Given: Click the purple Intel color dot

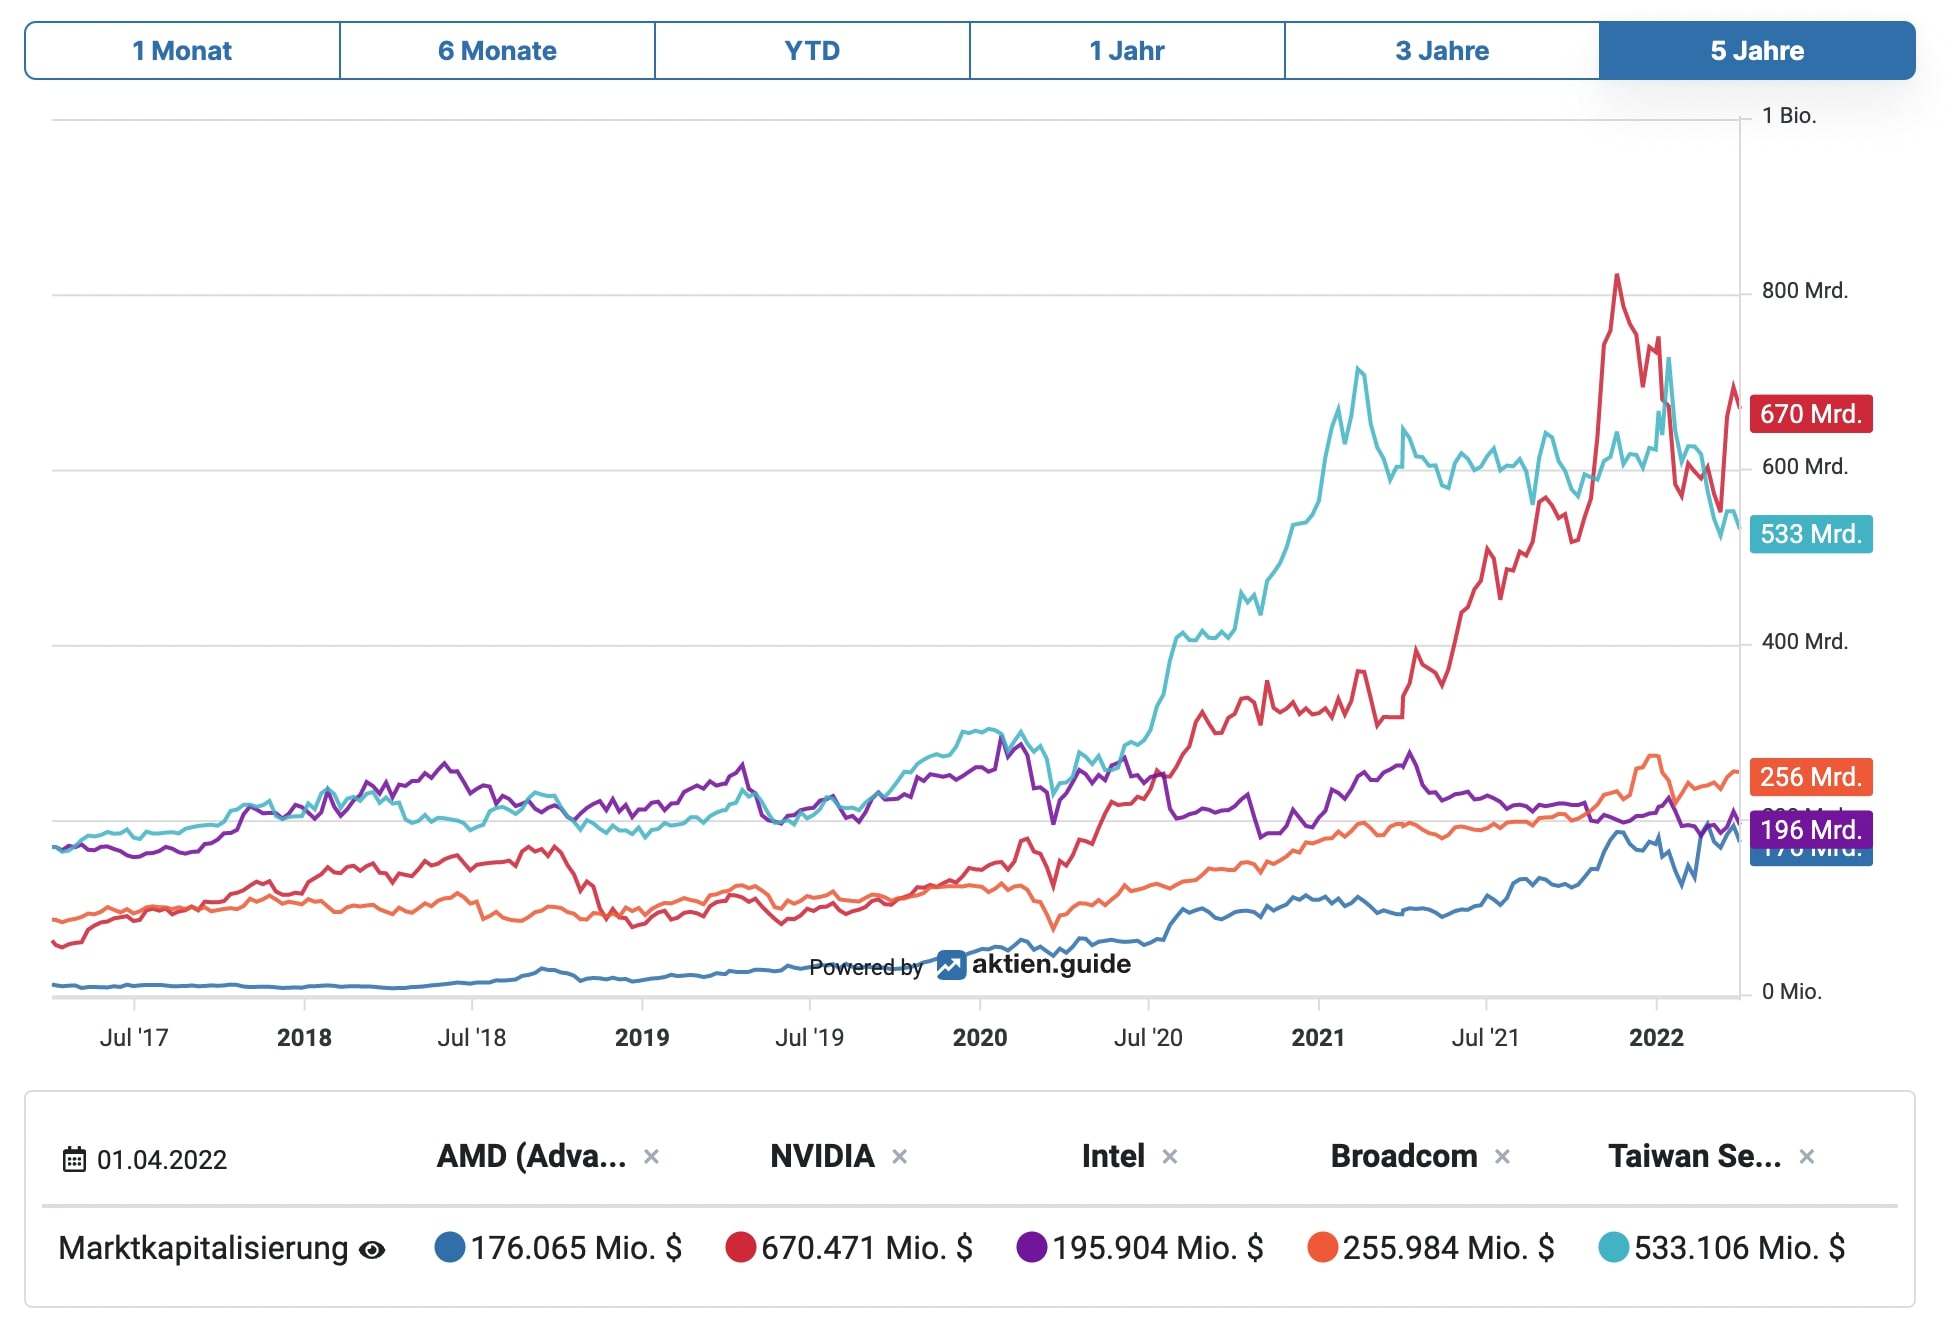Looking at the screenshot, I should (x=1031, y=1247).
